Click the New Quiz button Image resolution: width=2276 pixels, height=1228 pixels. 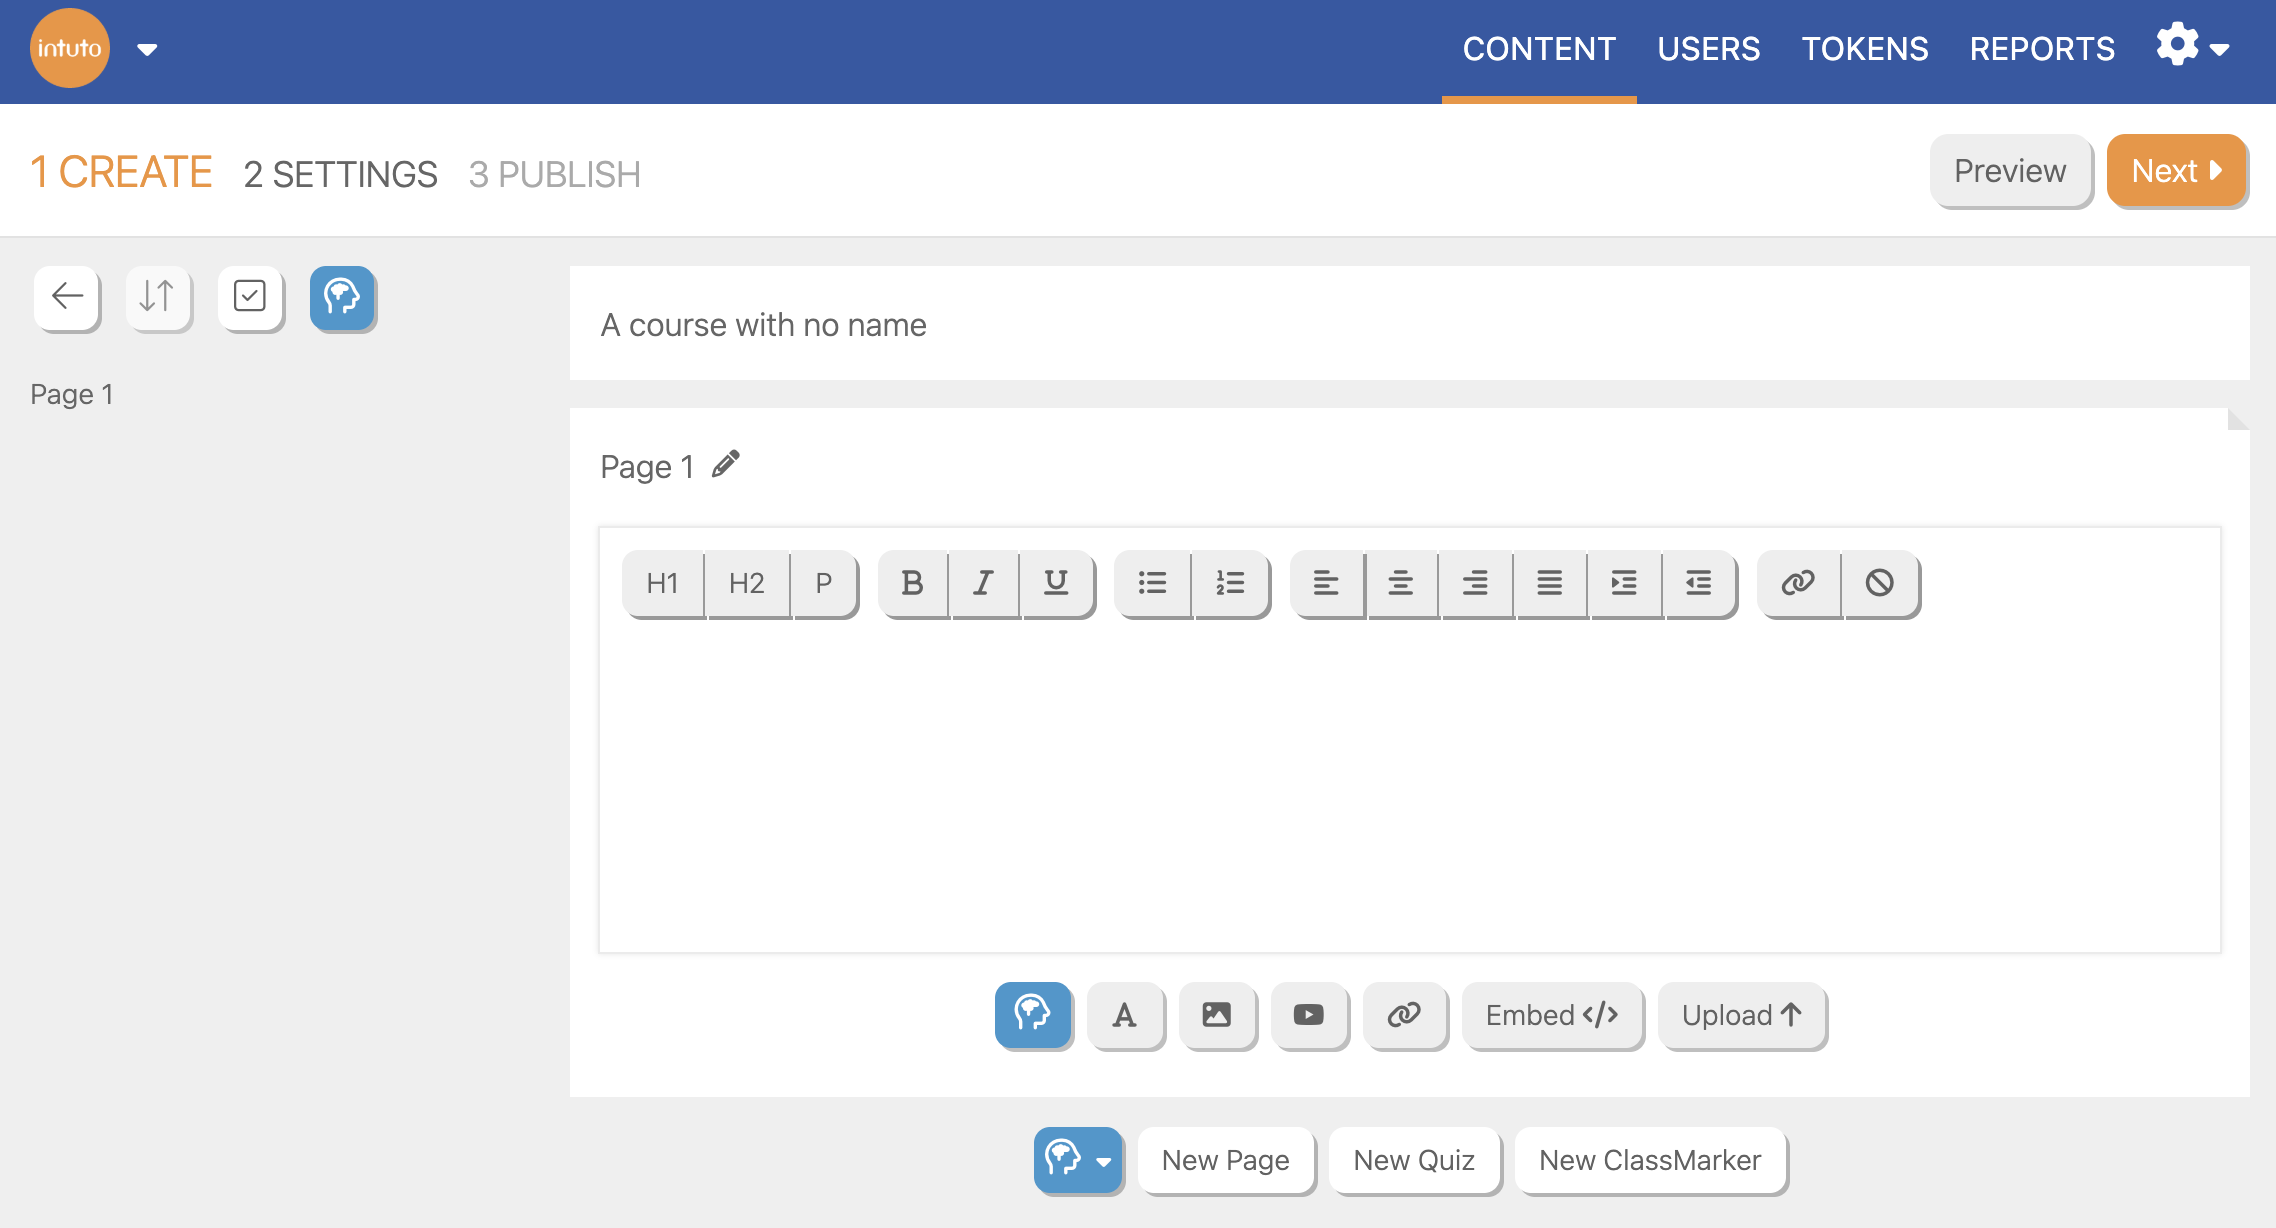click(1413, 1160)
